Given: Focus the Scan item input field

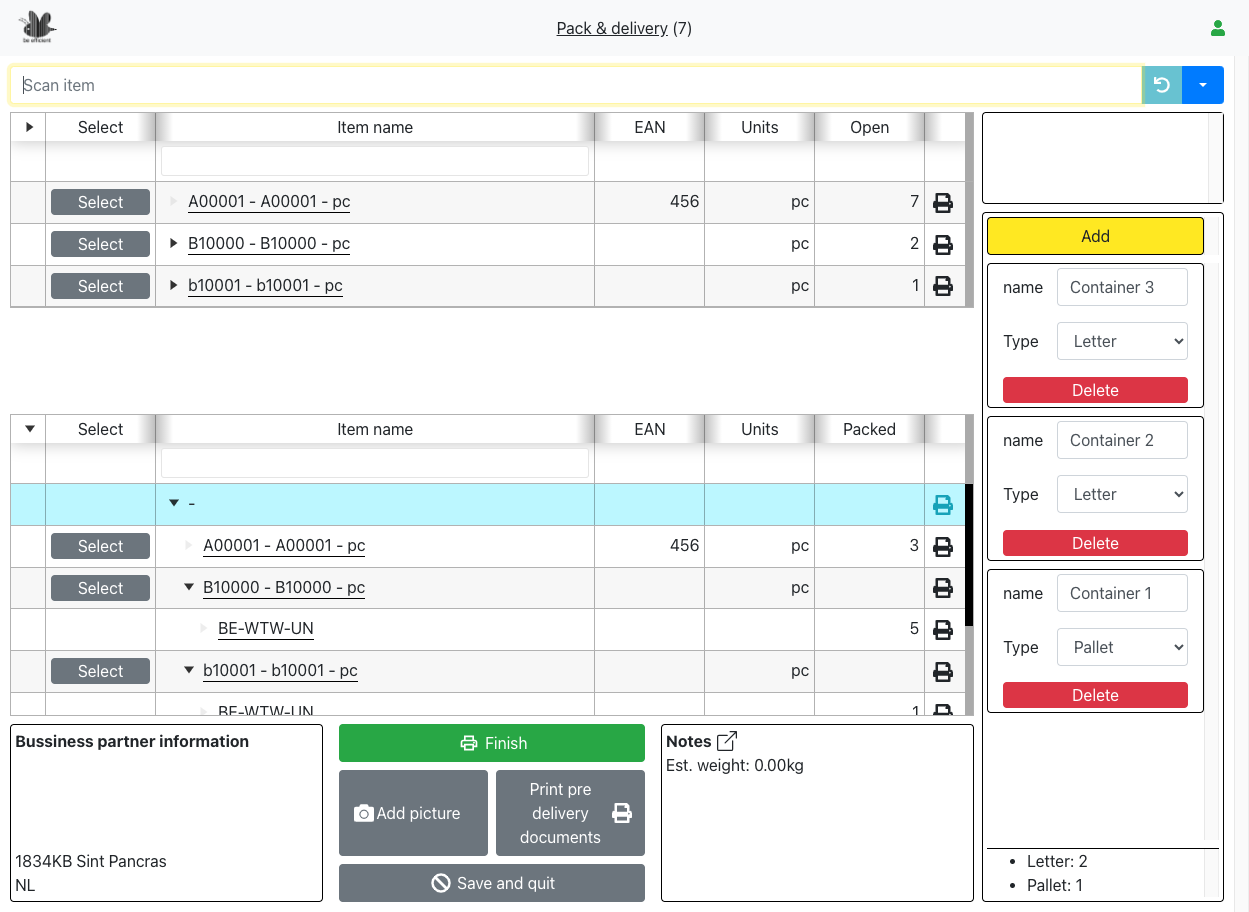Looking at the screenshot, I should (576, 86).
